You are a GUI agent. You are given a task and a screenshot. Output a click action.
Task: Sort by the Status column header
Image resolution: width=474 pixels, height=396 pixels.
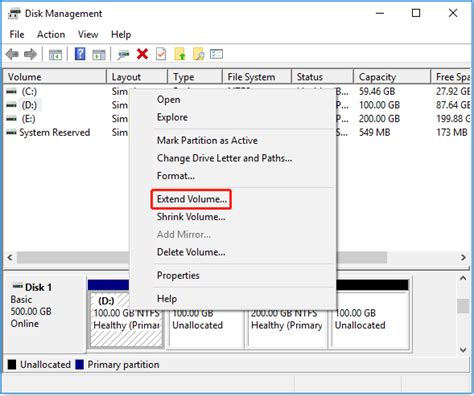pos(322,77)
